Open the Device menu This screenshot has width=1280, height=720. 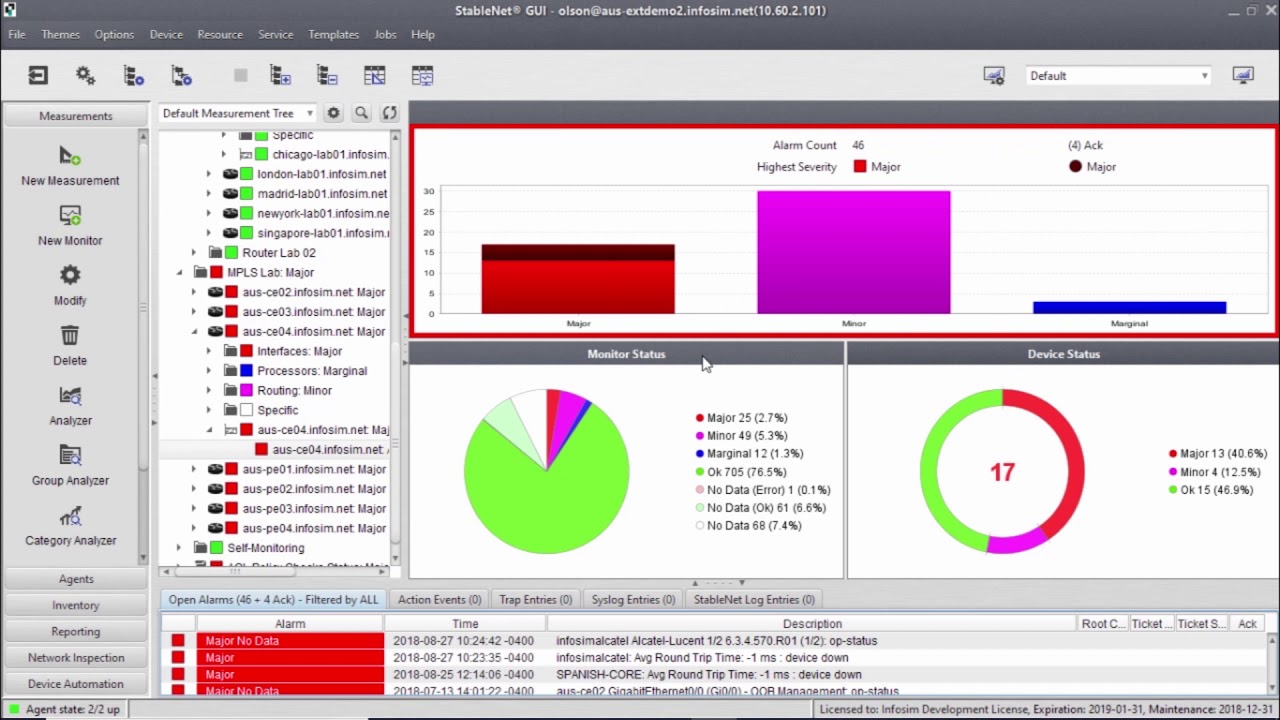(166, 34)
